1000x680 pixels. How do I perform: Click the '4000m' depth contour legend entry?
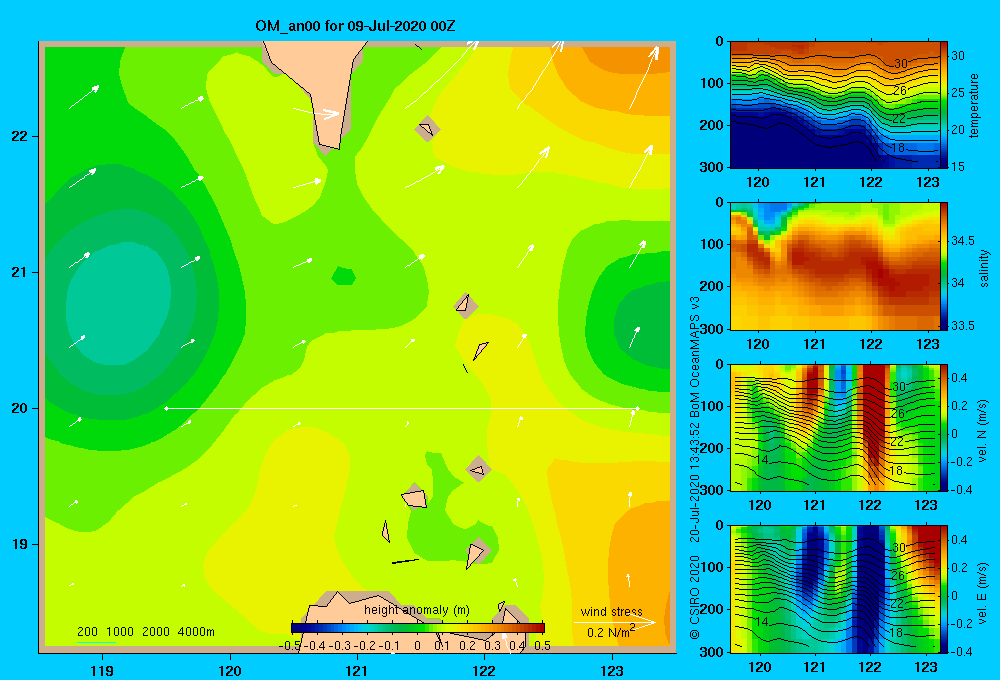tap(196, 632)
